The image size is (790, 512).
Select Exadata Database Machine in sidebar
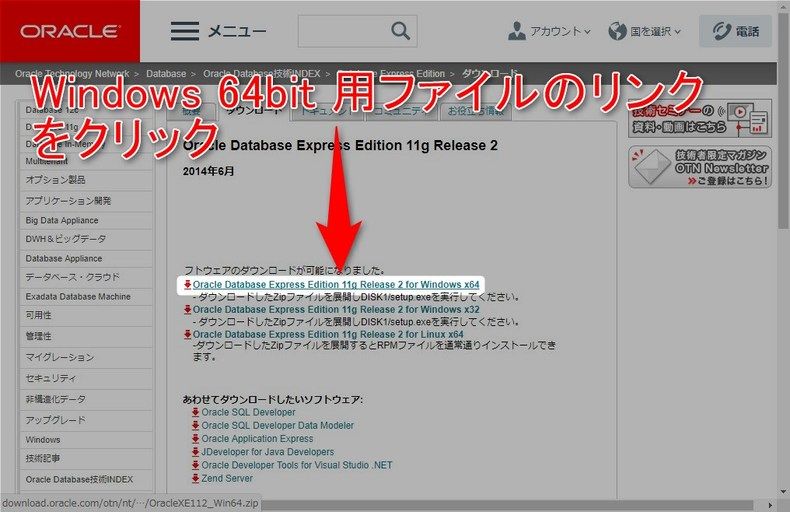pyautogui.click(x=87, y=297)
